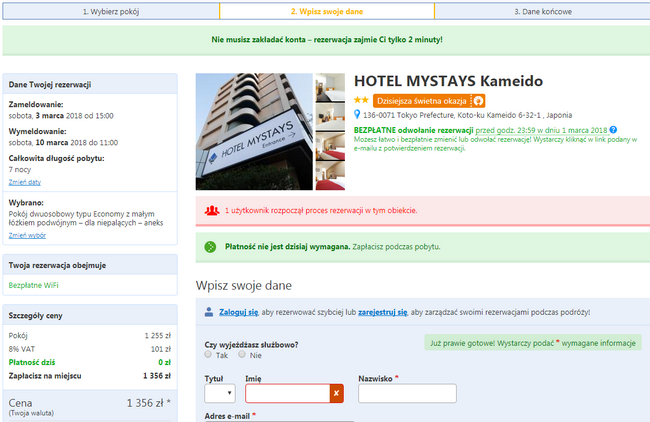Open the third room thumbnail with red bedding
The height and width of the screenshot is (422, 650).
pos(330,146)
